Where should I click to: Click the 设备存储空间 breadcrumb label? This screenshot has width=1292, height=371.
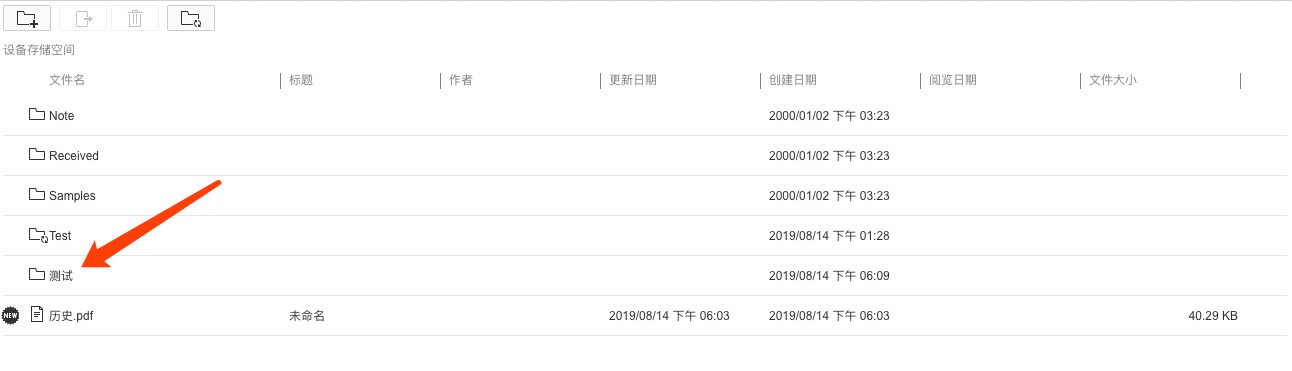click(x=39, y=49)
